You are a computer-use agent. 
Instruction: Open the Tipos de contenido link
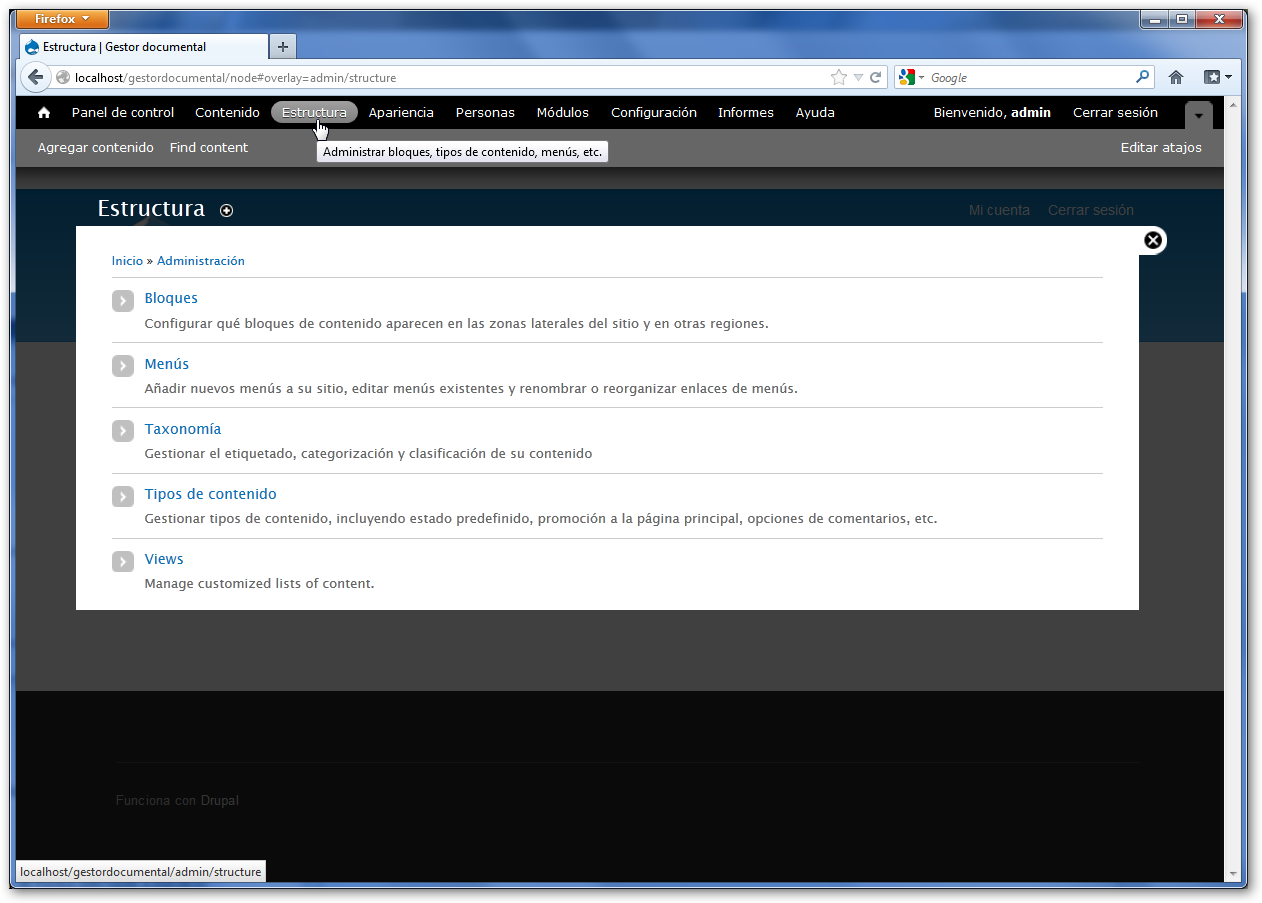coord(210,494)
